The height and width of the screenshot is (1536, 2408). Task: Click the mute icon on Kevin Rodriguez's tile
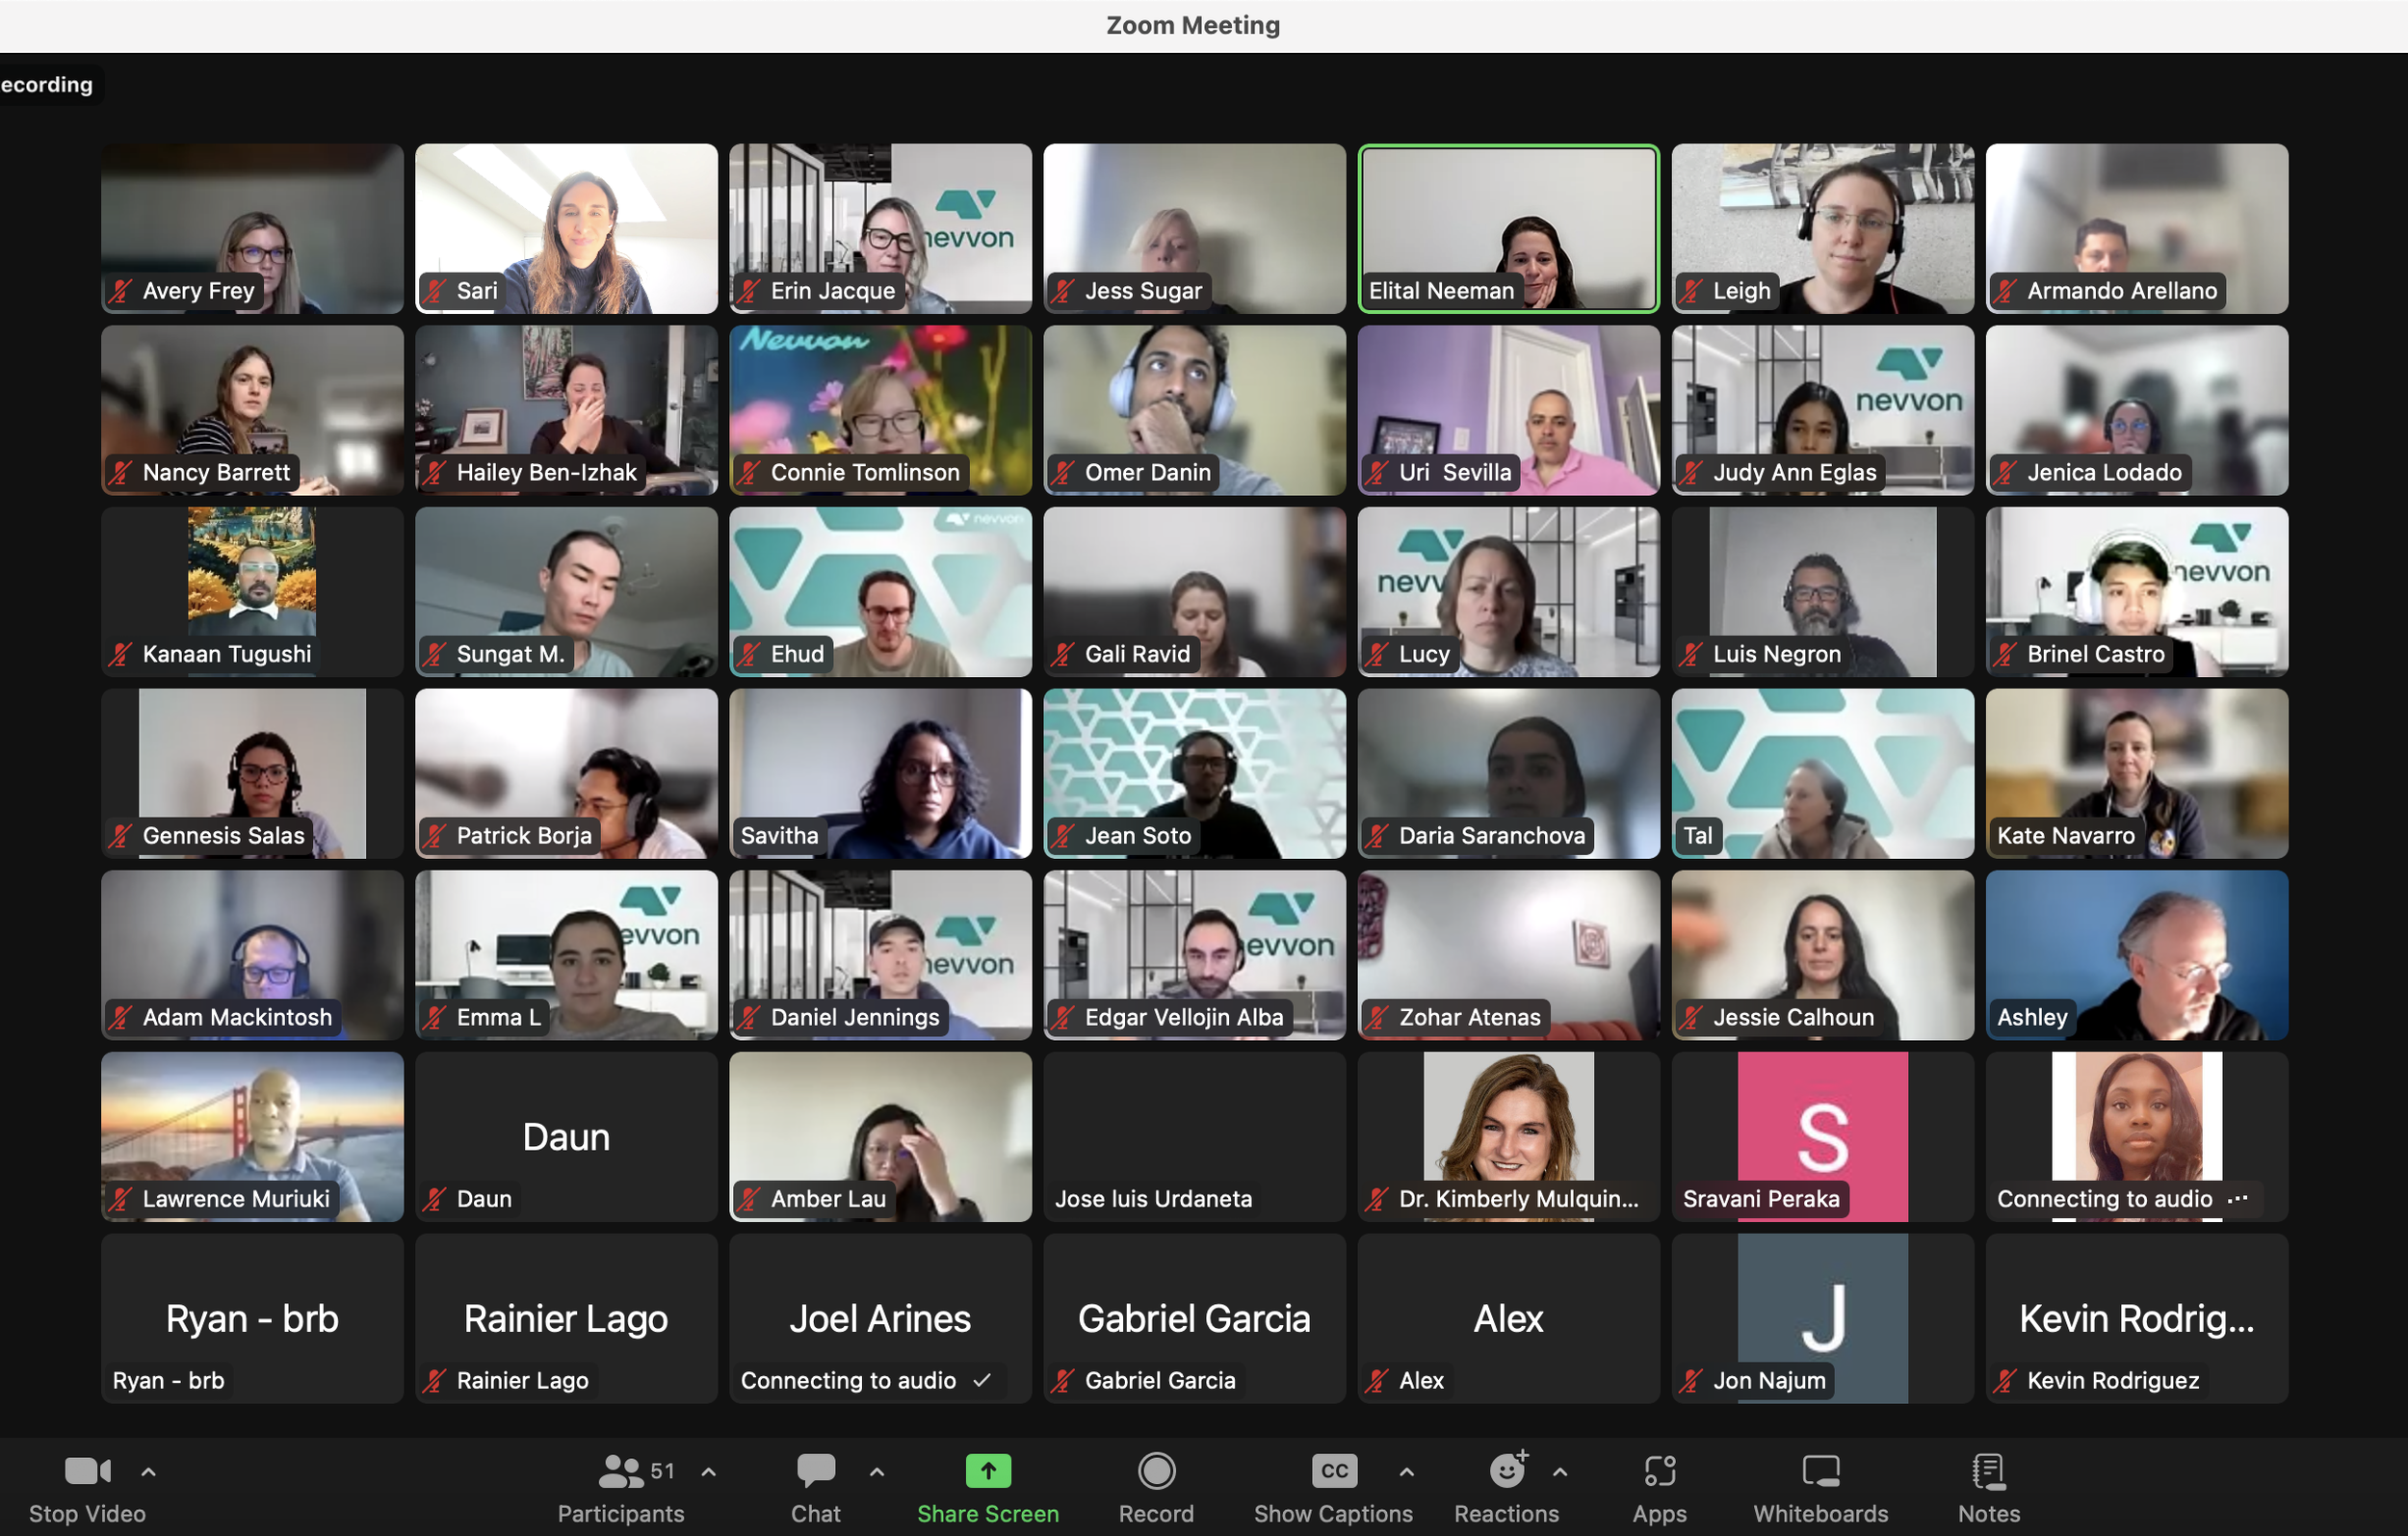[x=2005, y=1380]
